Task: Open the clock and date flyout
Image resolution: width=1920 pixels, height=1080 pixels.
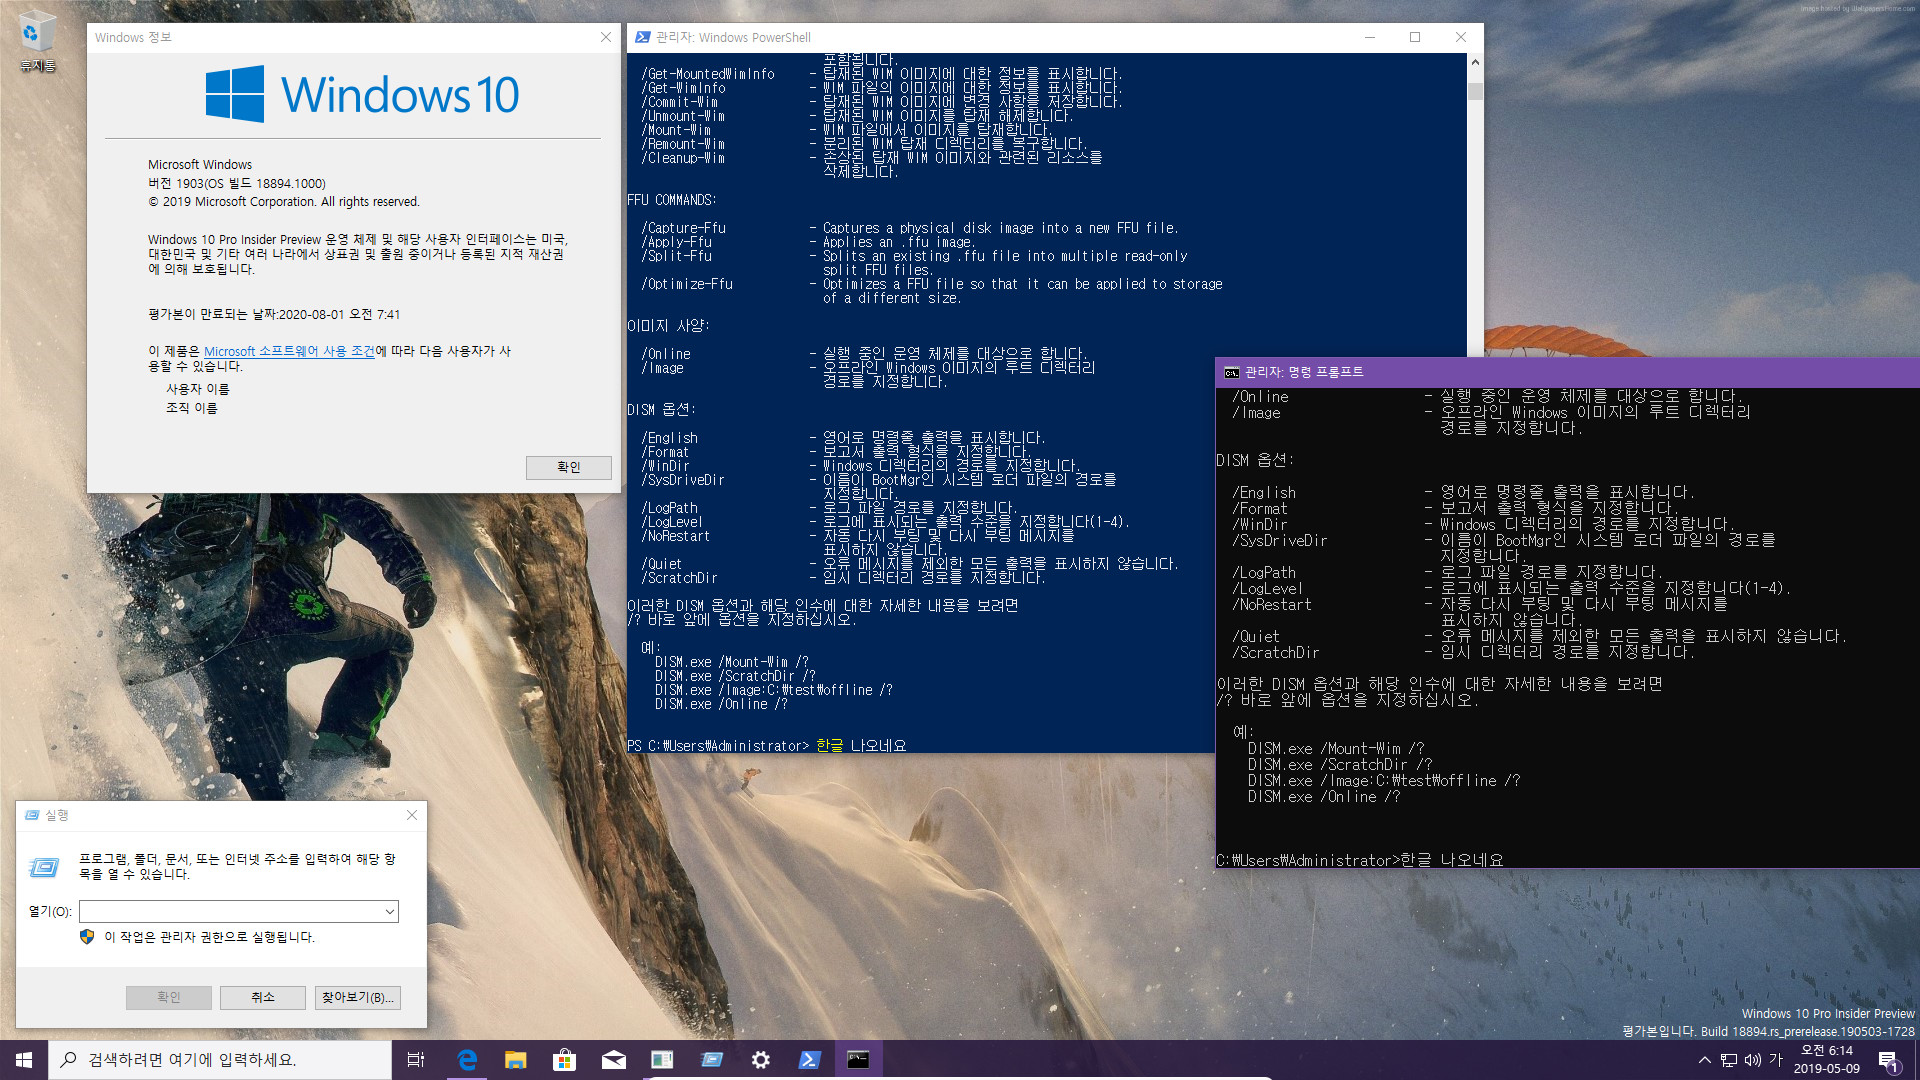Action: coord(1826,1060)
